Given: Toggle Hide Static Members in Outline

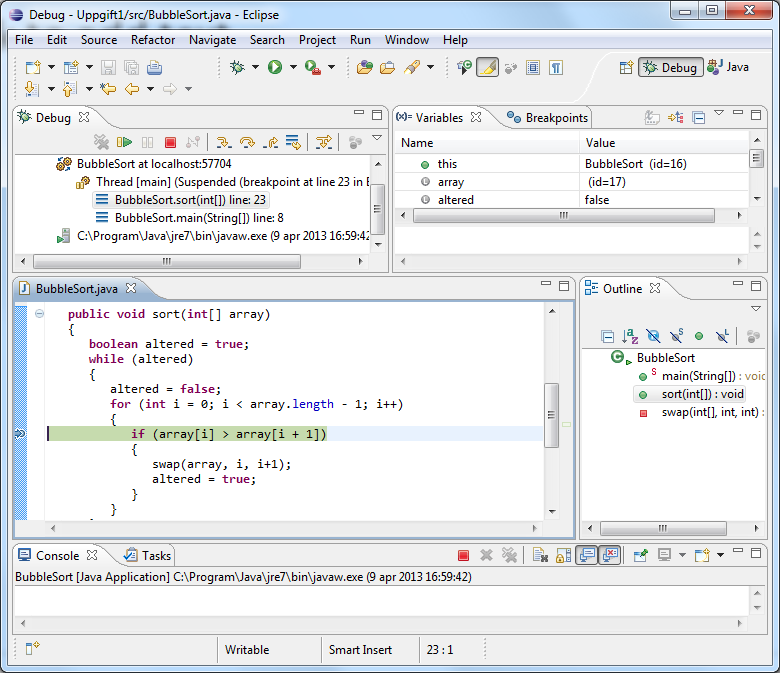Looking at the screenshot, I should coord(677,336).
